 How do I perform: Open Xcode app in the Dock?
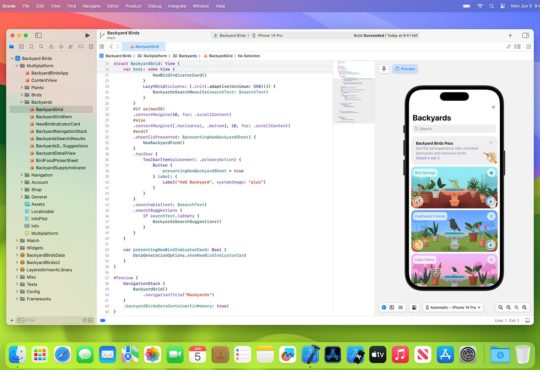tap(311, 354)
